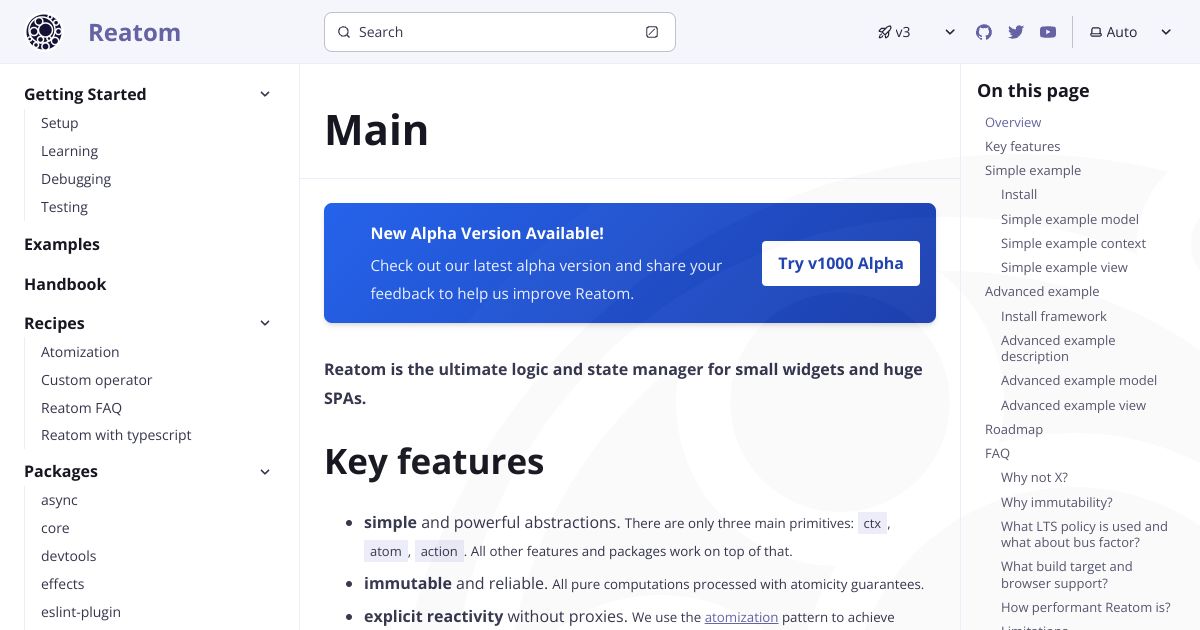Image resolution: width=1200 pixels, height=630 pixels.
Task: Click the slash shortcut icon in search
Action: tap(652, 32)
